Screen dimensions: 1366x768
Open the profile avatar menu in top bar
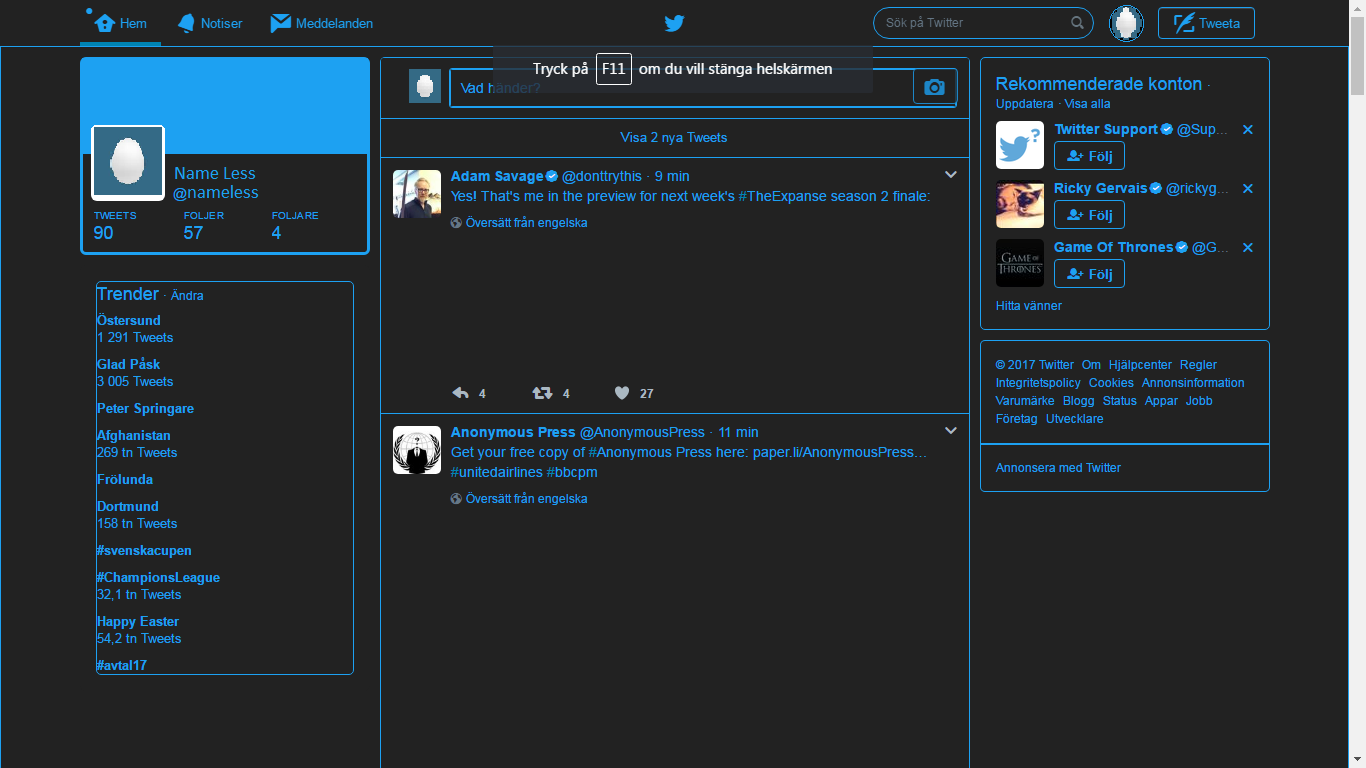pyautogui.click(x=1126, y=23)
